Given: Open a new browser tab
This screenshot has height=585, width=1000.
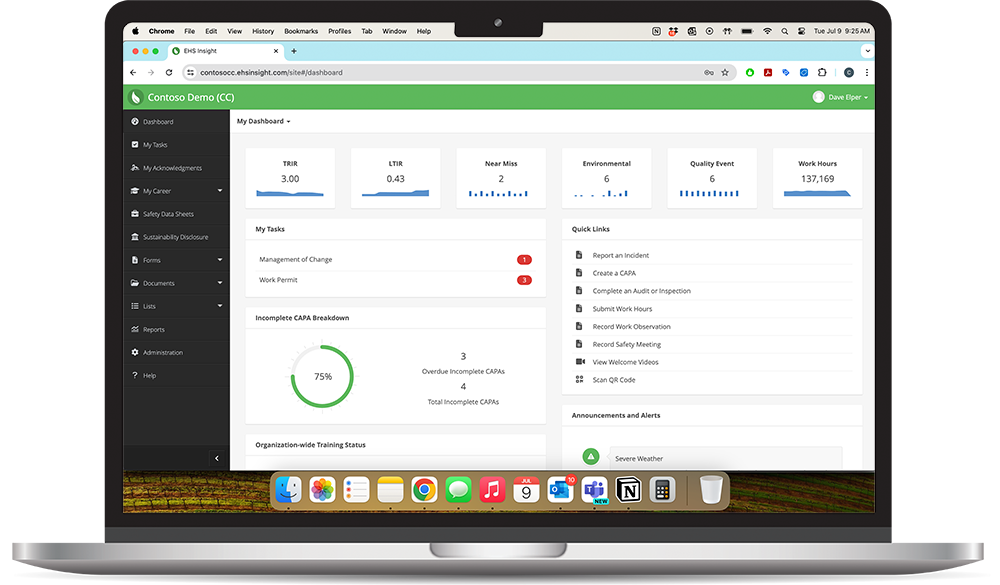Looking at the screenshot, I should [x=294, y=51].
